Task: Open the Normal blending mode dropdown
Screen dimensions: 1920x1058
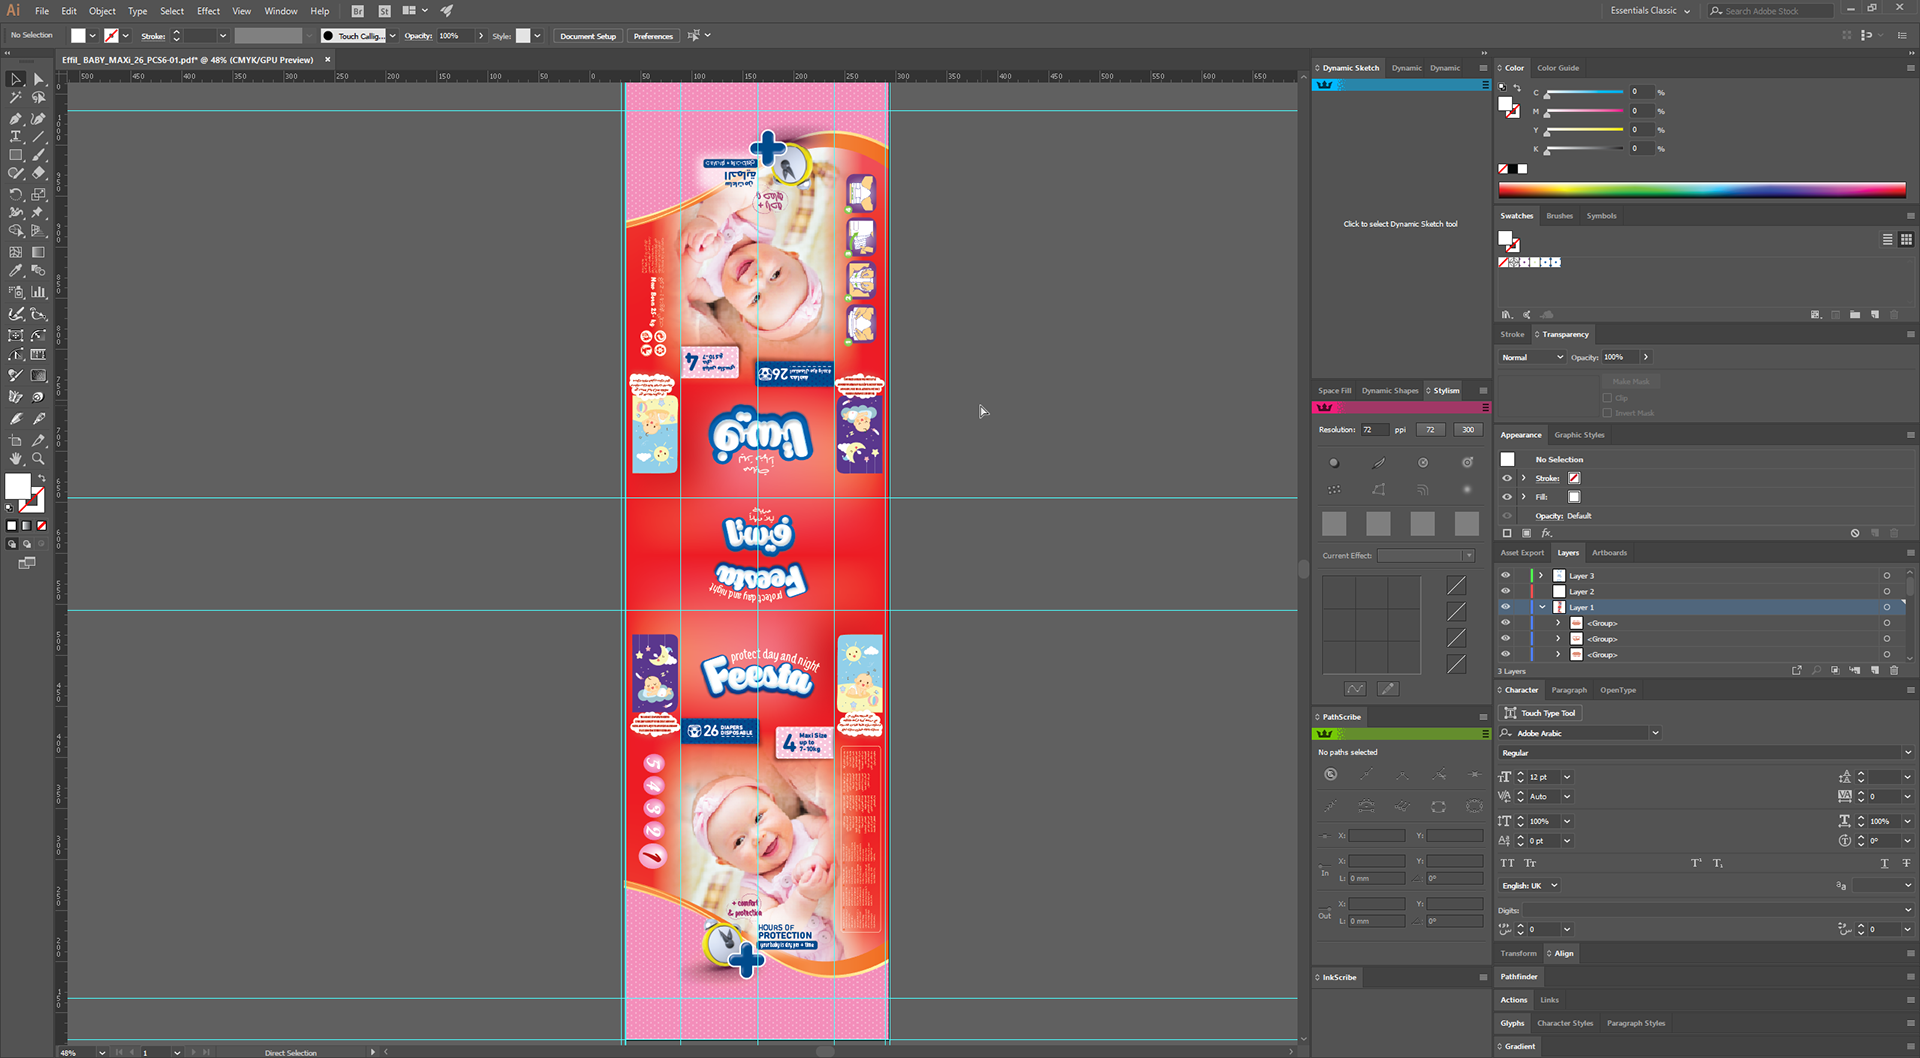Action: click(1531, 357)
